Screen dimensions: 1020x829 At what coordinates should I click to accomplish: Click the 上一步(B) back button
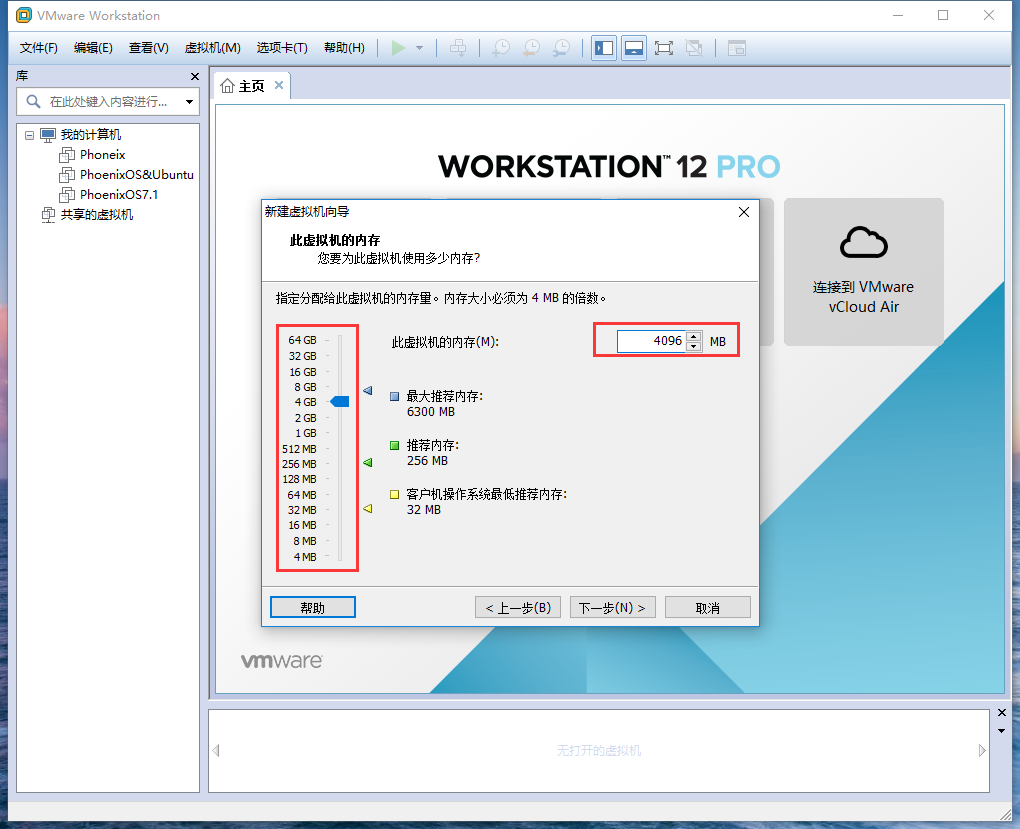click(518, 607)
